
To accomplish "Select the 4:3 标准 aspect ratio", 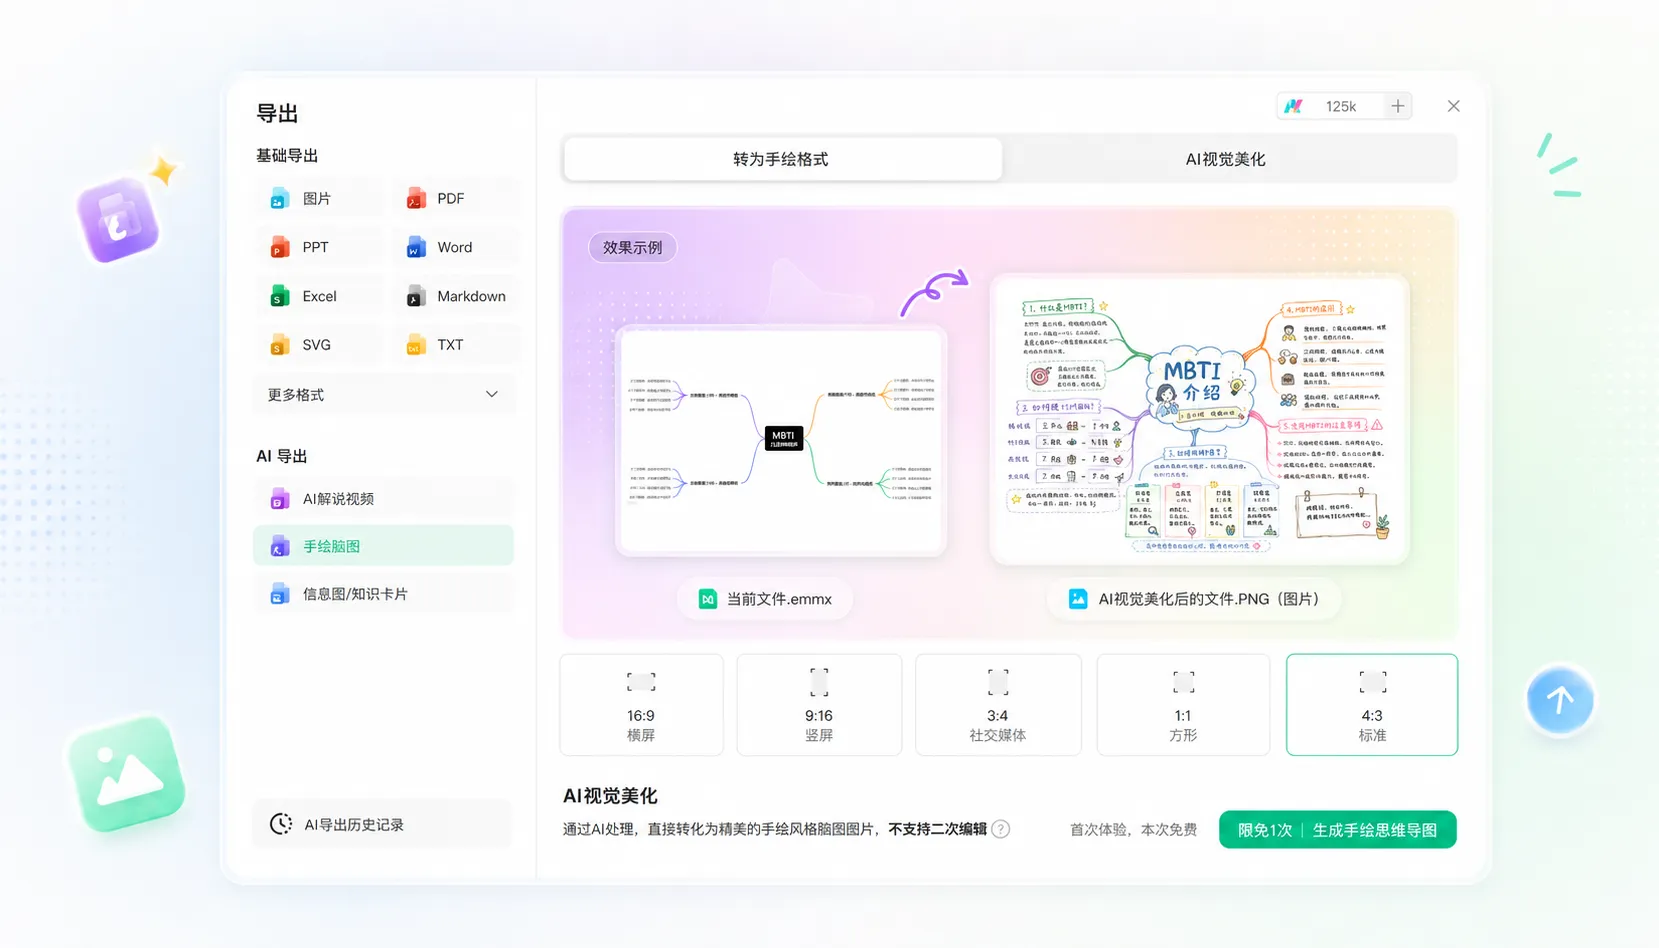I will [x=1372, y=704].
